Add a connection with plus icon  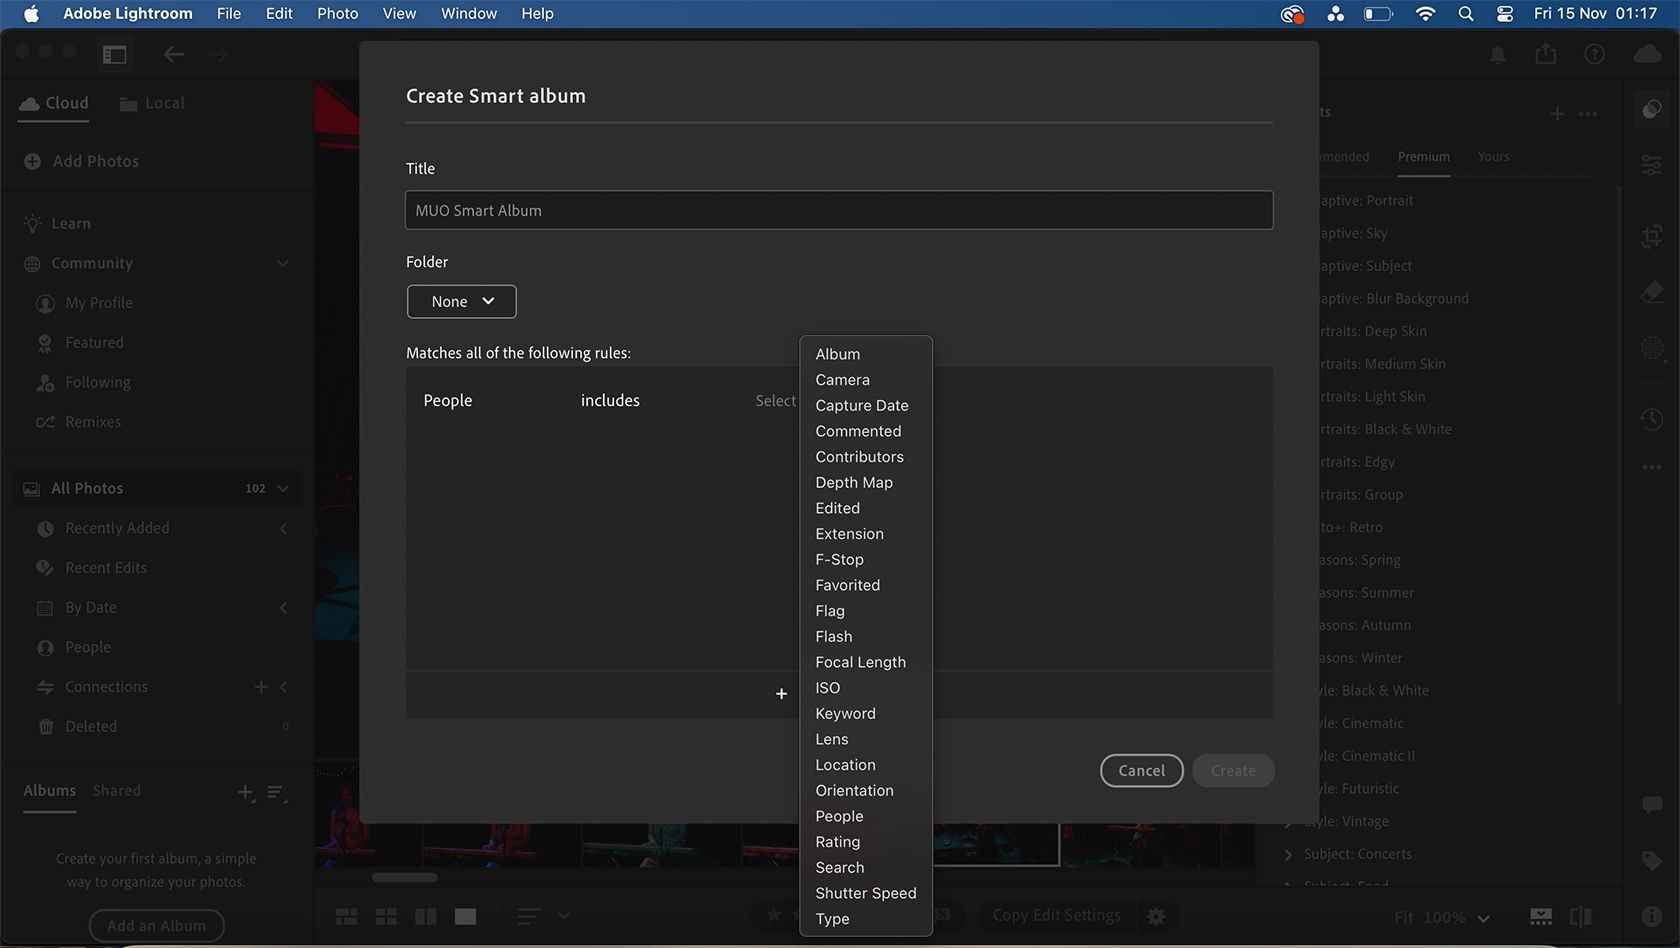click(x=260, y=687)
